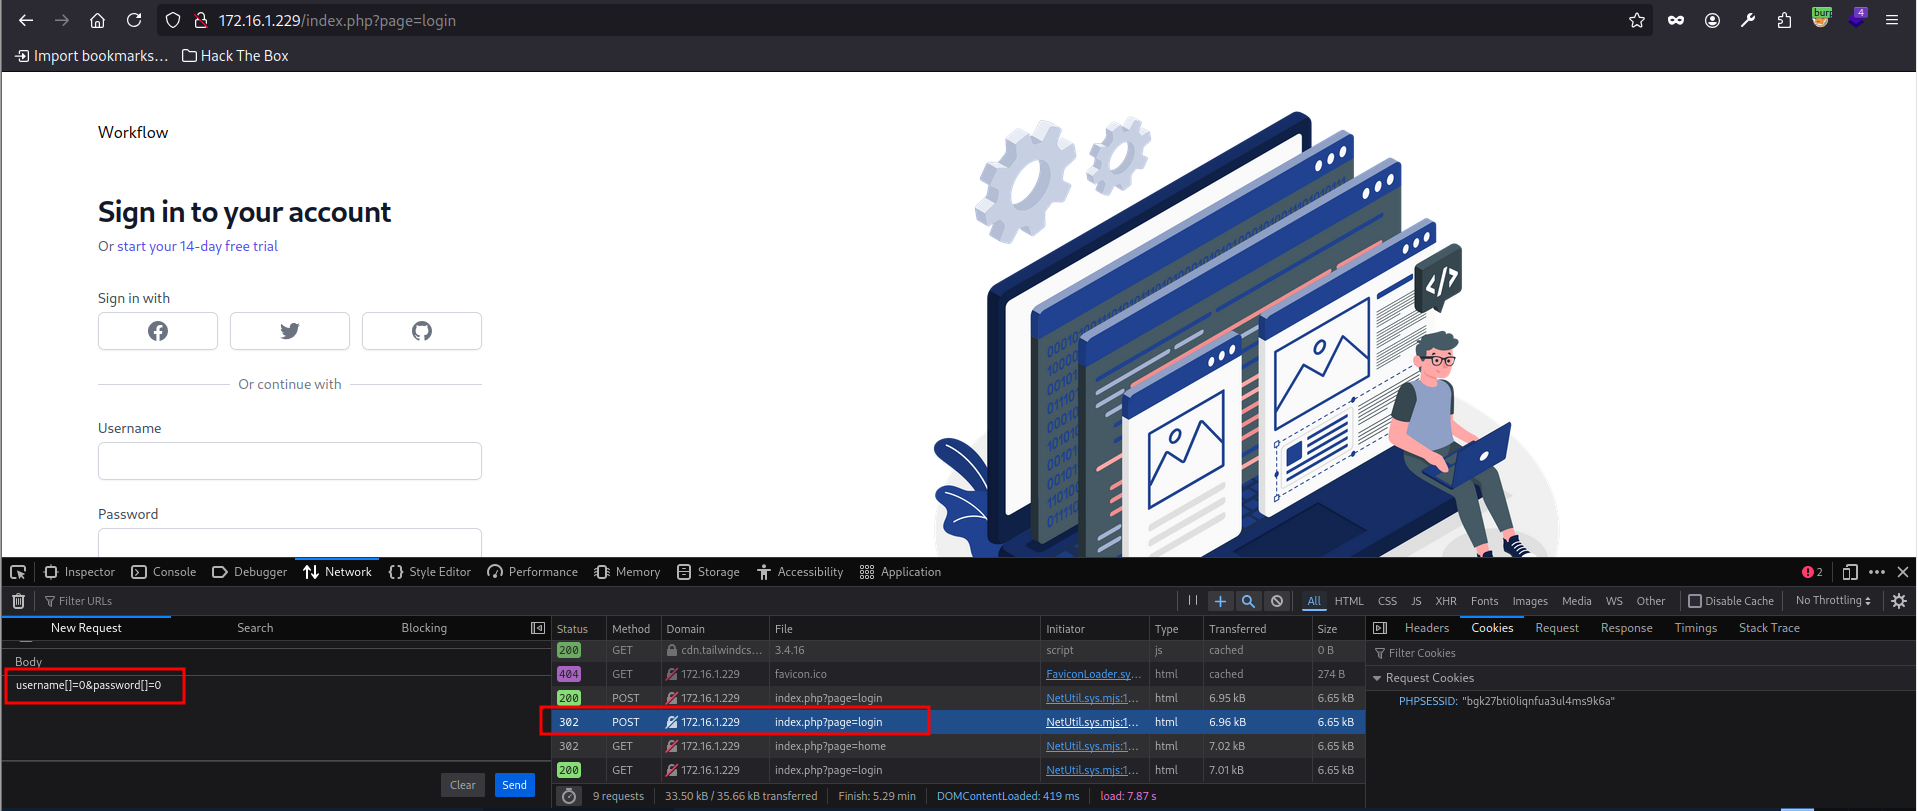The width and height of the screenshot is (1918, 811).
Task: Click the element picker icon in DevTools
Action: (x=18, y=572)
